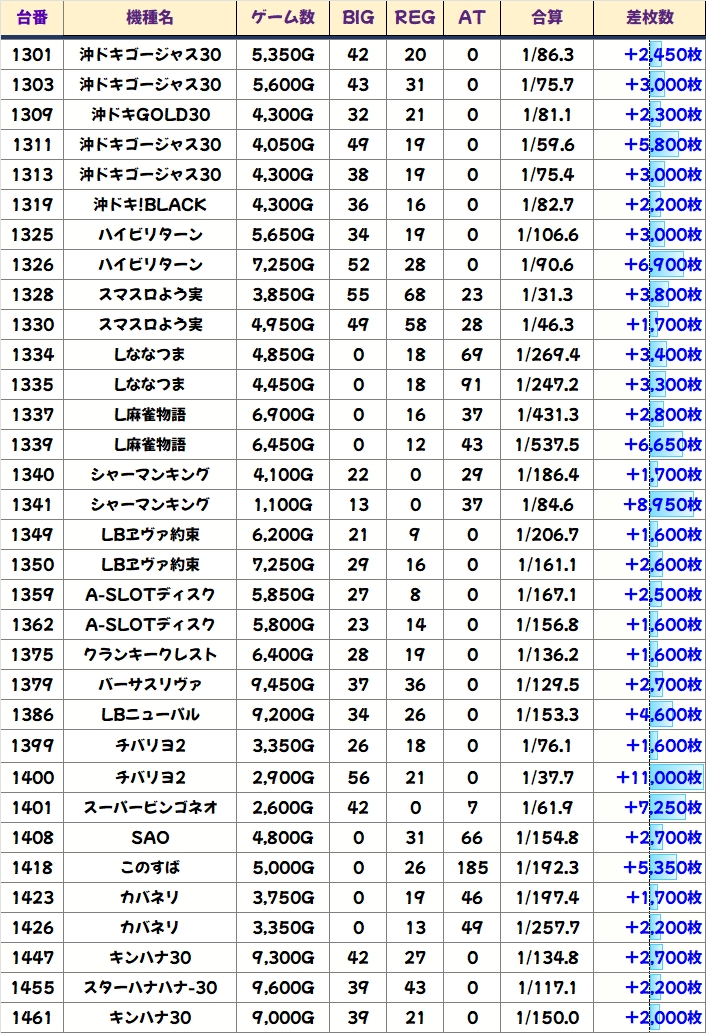Select machine number 1399 cell
706x1033 pixels.
pos(32,746)
